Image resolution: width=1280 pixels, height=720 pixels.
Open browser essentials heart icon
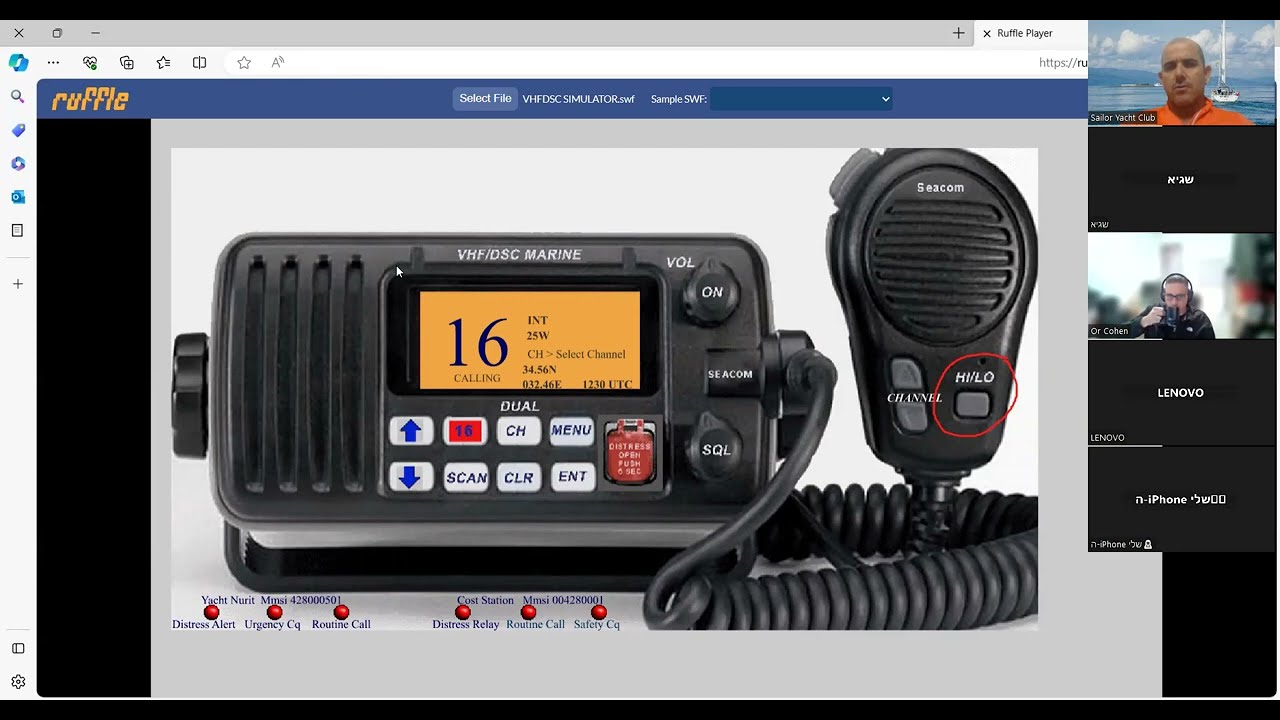click(90, 63)
